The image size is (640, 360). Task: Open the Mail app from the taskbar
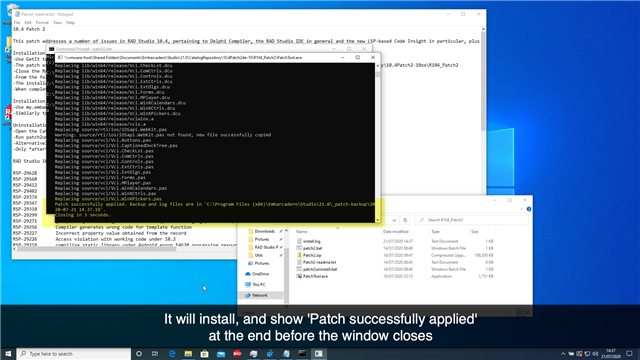[221, 353]
